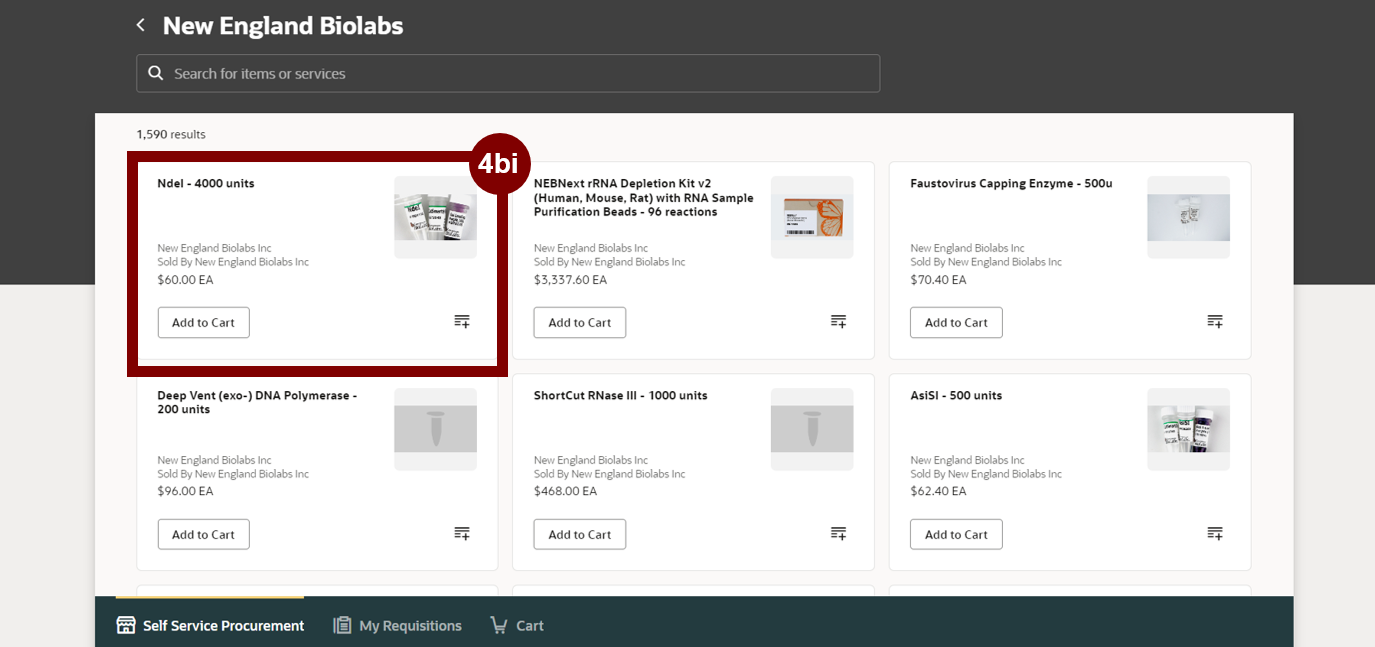Image resolution: width=1375 pixels, height=647 pixels.
Task: Add AsiSI 500 units to cart
Action: [955, 534]
